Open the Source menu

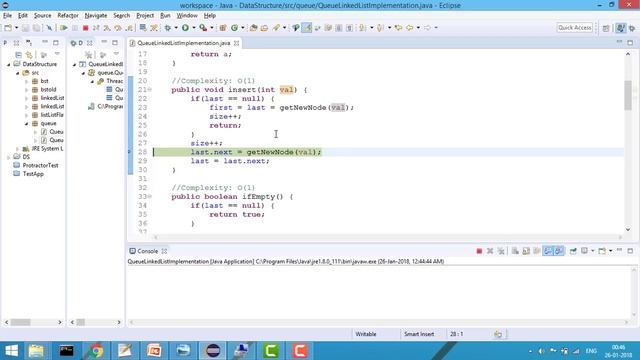[x=42, y=16]
